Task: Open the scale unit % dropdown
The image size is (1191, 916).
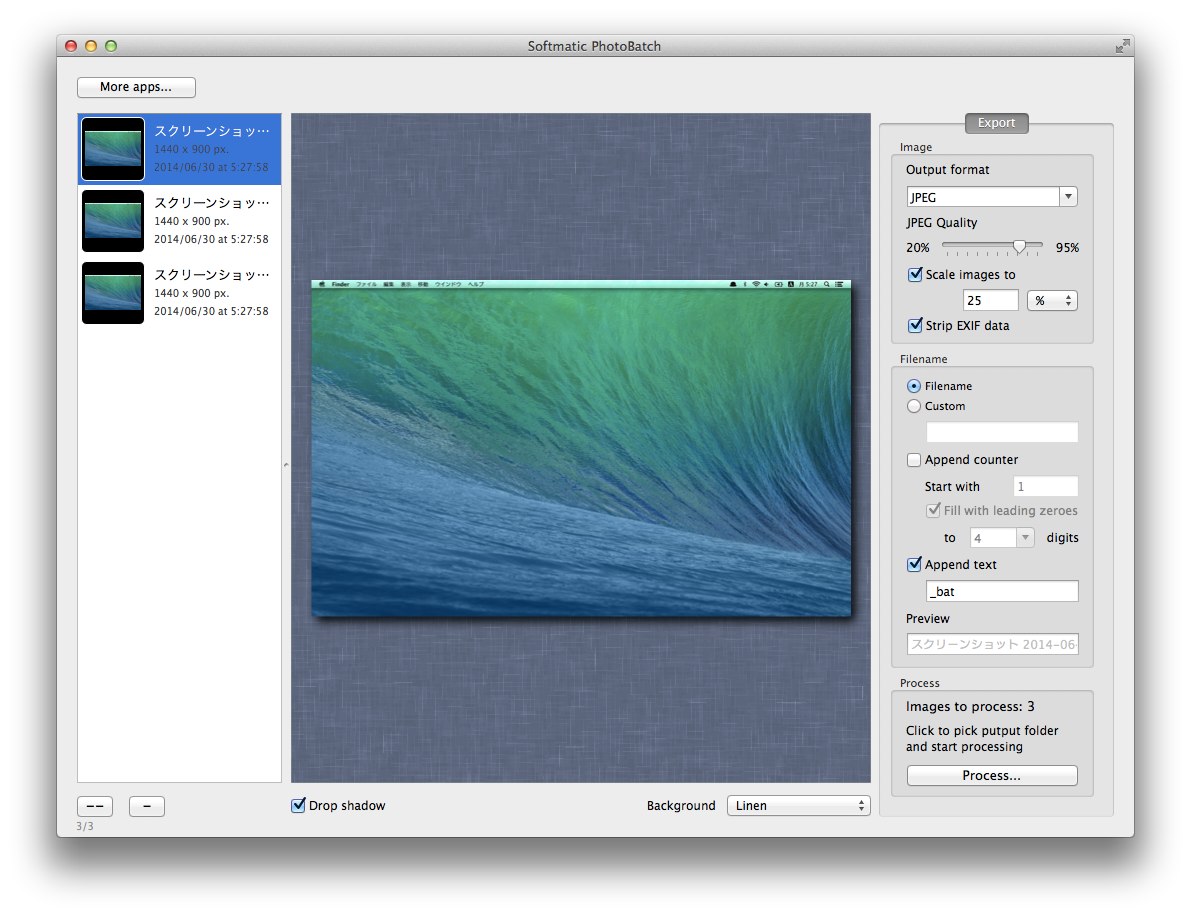Action: (x=1051, y=300)
